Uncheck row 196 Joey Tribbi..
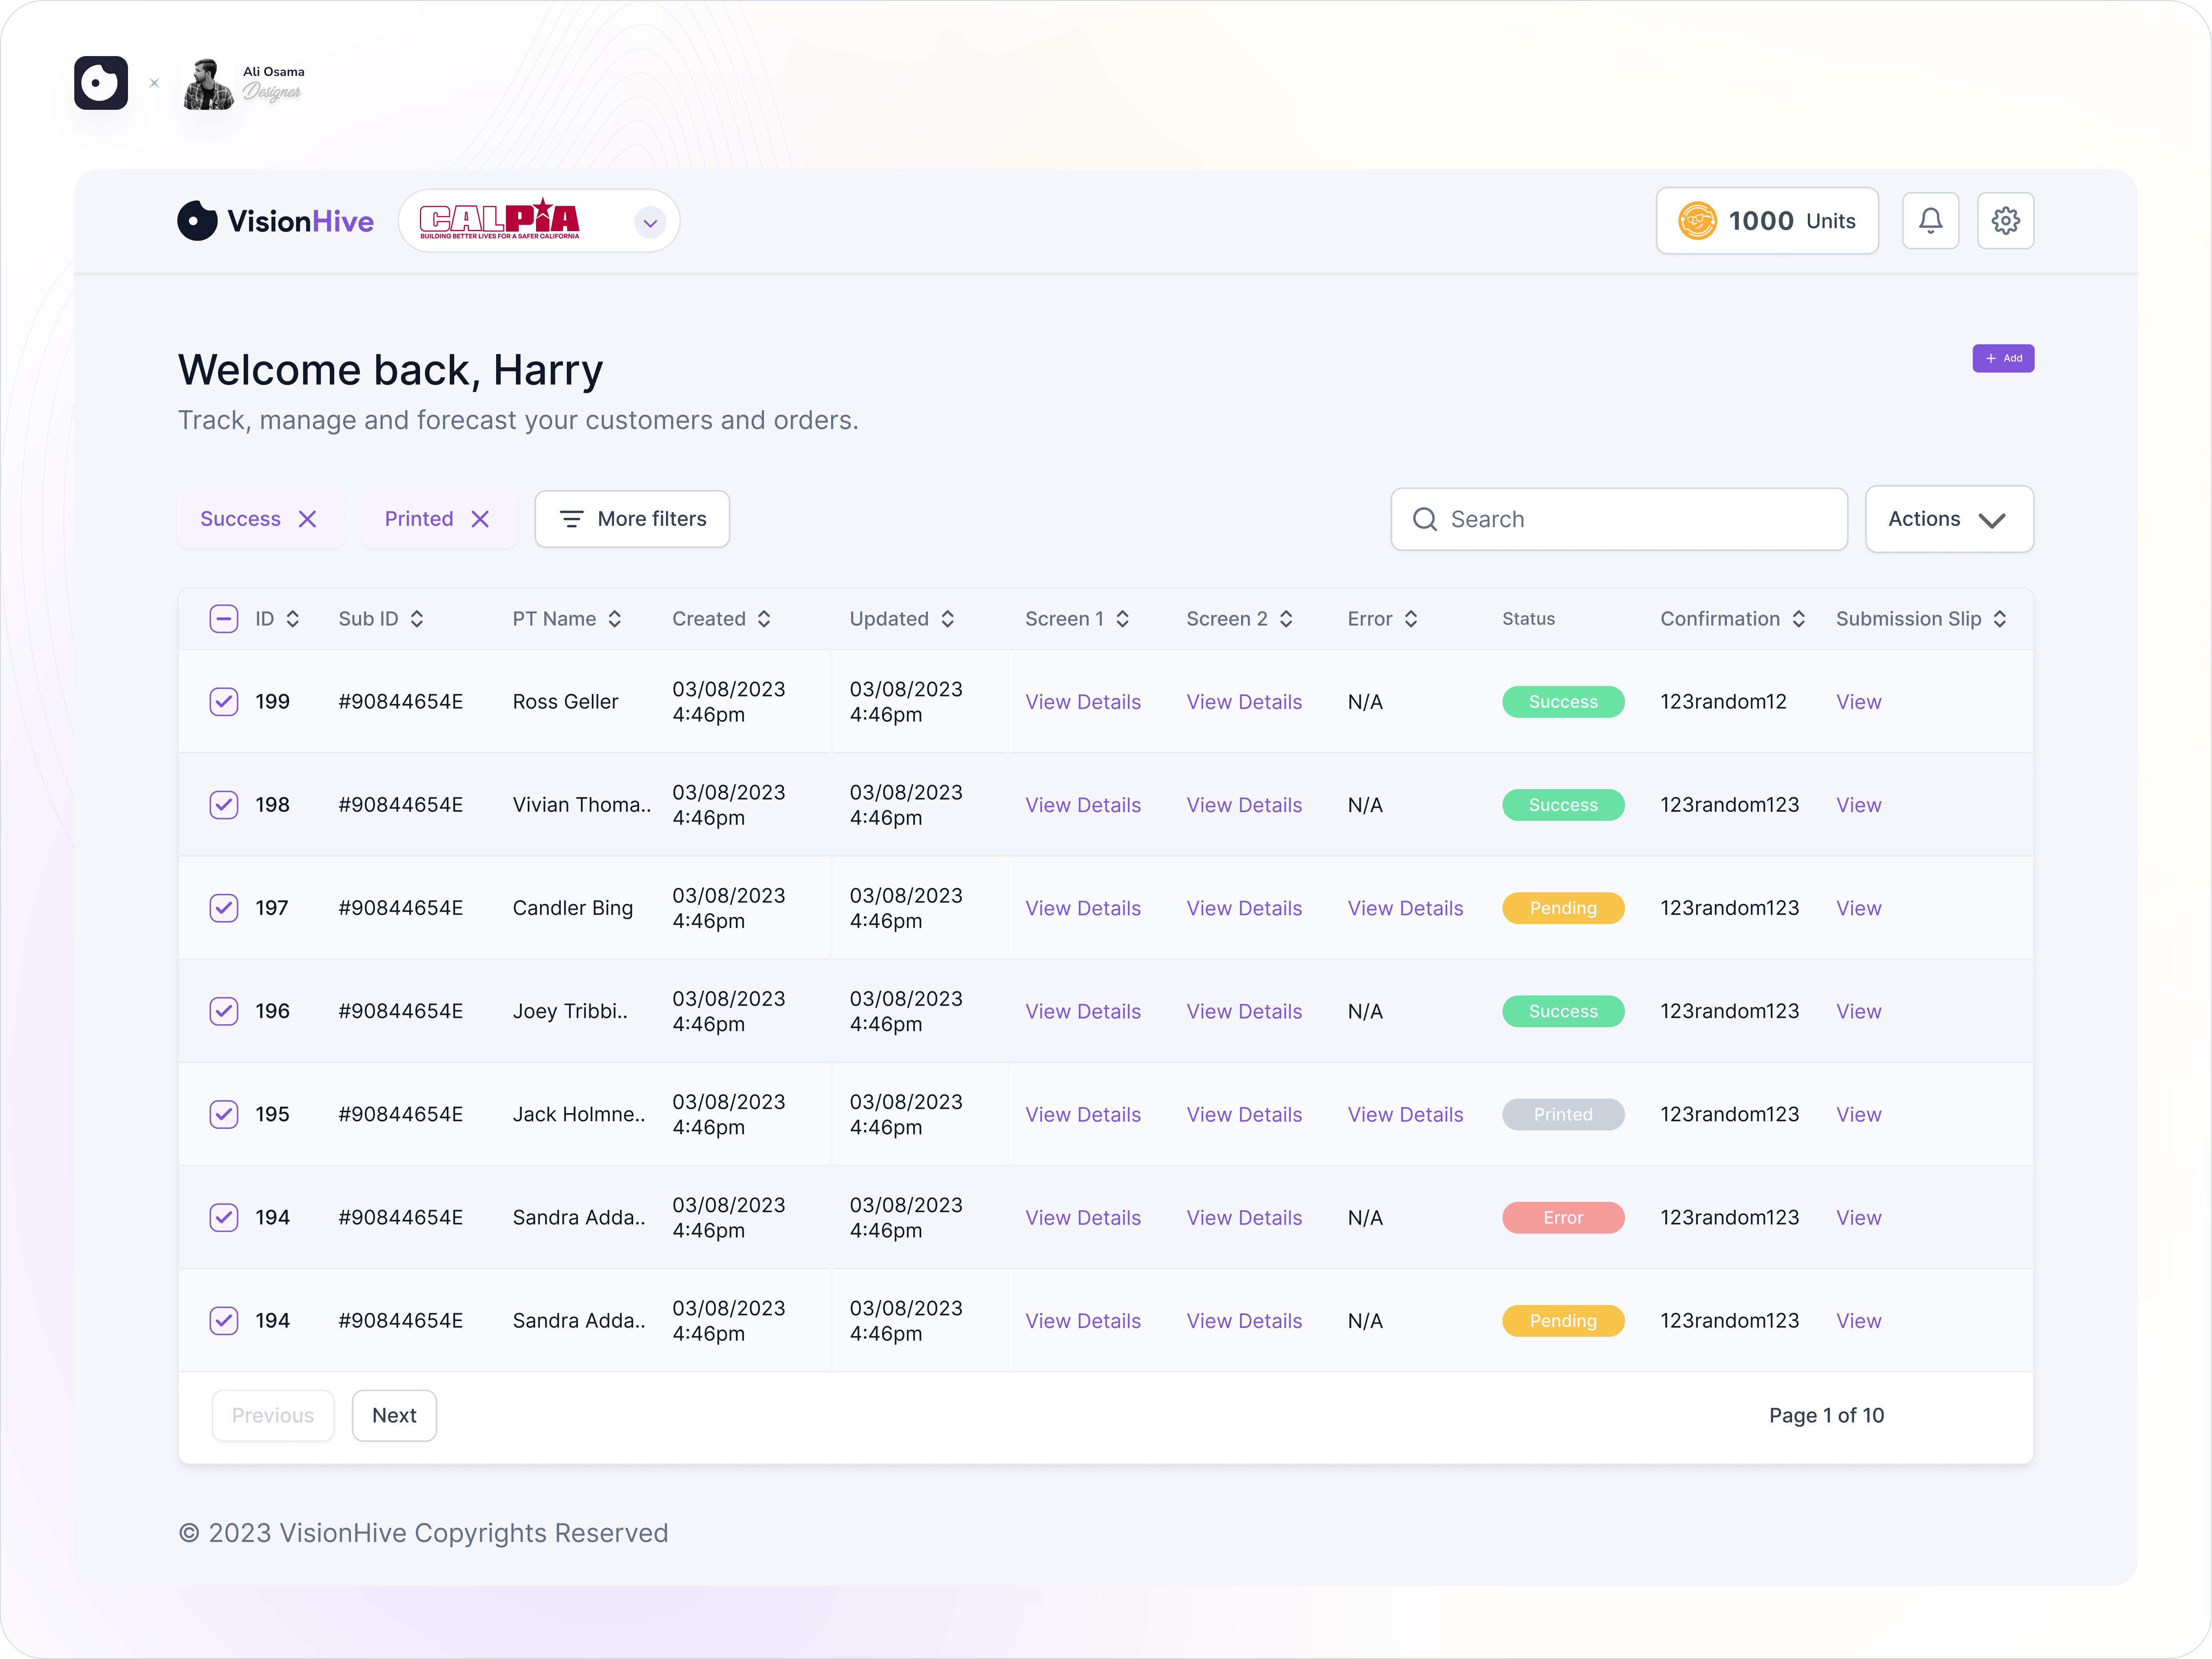This screenshot has width=2212, height=1659. [x=224, y=1011]
